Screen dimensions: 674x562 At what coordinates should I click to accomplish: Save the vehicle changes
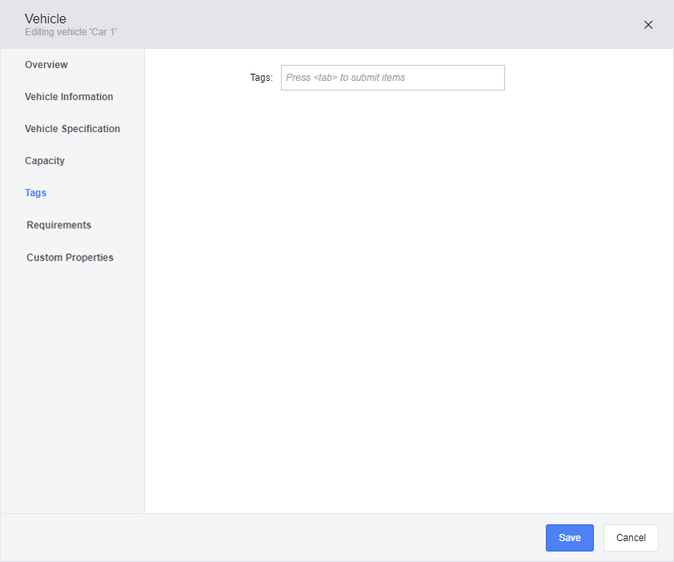click(570, 537)
